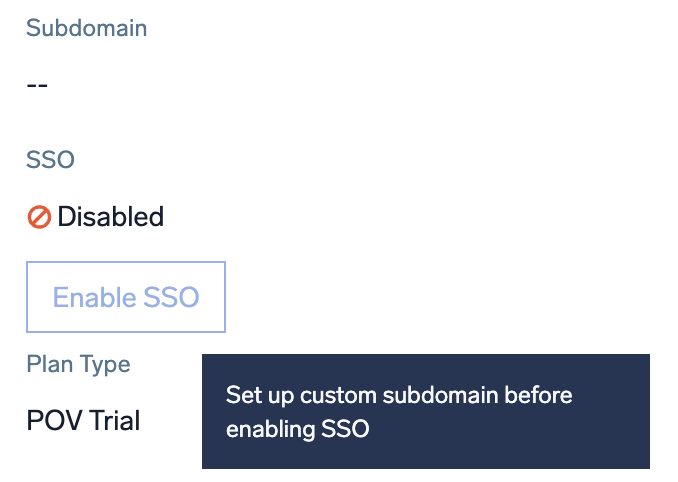Click the word 'Trial' in plan value
Screen dimensions: 678x482
113,420
